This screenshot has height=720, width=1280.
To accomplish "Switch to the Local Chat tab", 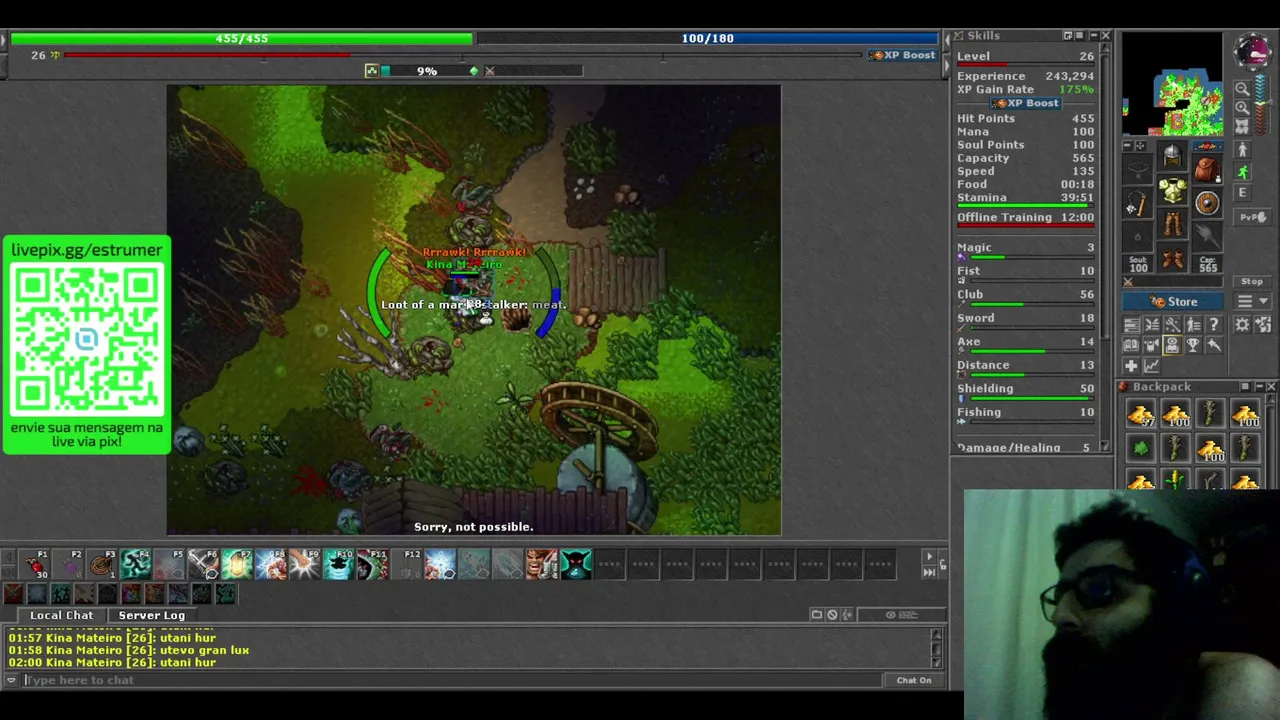I will tap(61, 615).
